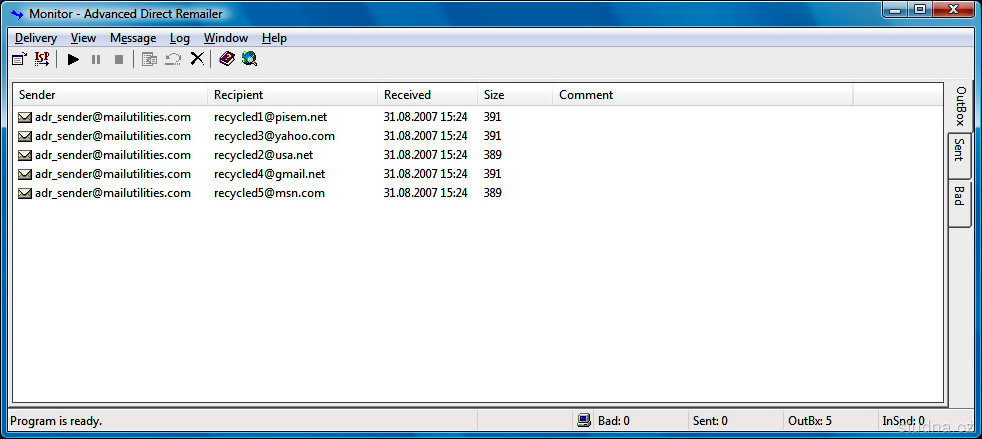The width and height of the screenshot is (982, 439).
Task: Click sender address in the recycled5@msn.com row
Action: [x=113, y=193]
